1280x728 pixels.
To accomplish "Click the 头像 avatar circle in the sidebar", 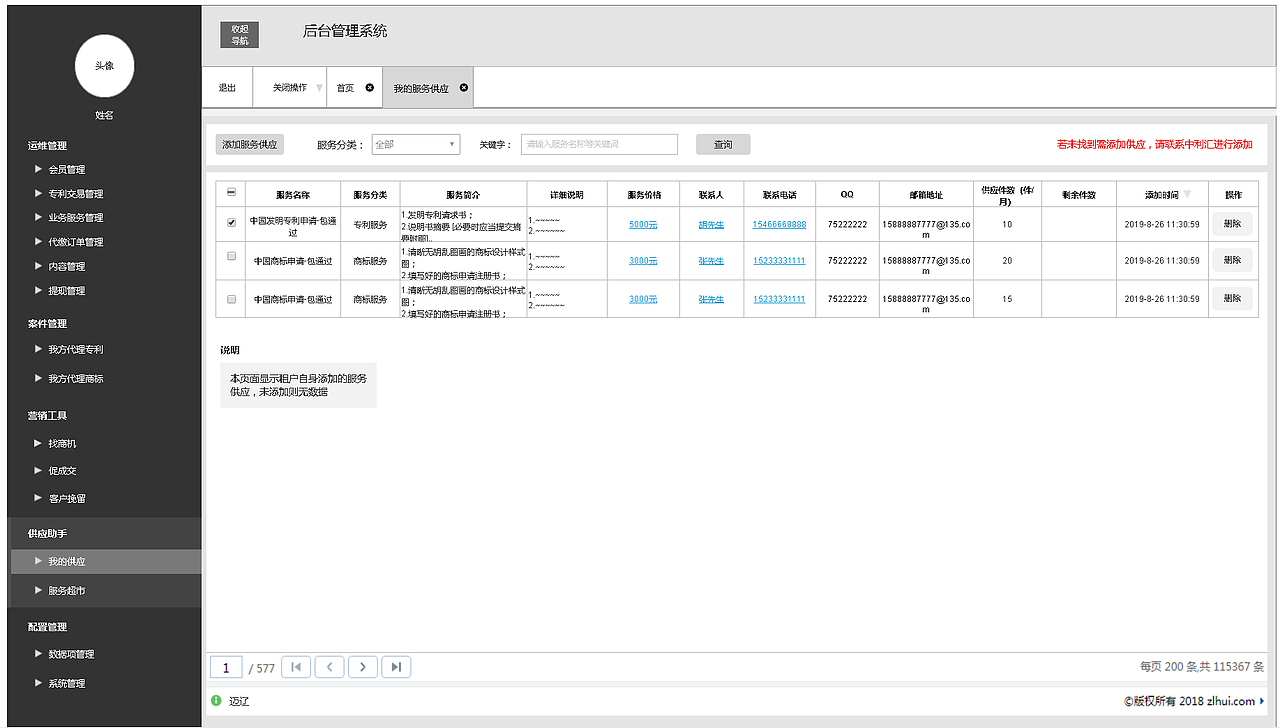I will point(104,66).
